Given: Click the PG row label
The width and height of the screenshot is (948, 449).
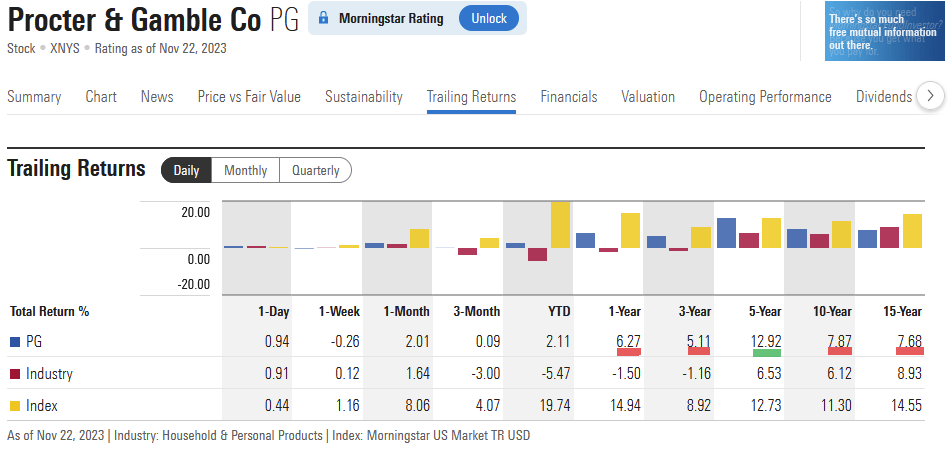Looking at the screenshot, I should [34, 342].
